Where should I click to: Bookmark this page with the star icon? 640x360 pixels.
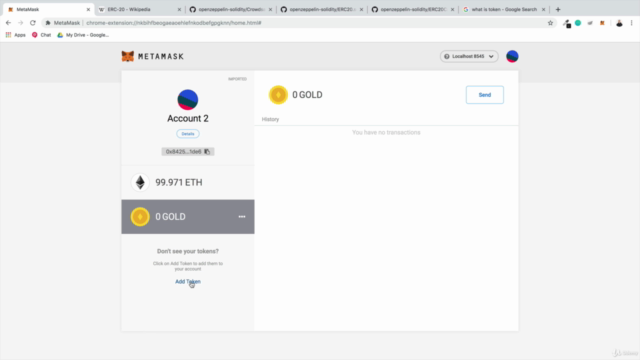[x=550, y=23]
